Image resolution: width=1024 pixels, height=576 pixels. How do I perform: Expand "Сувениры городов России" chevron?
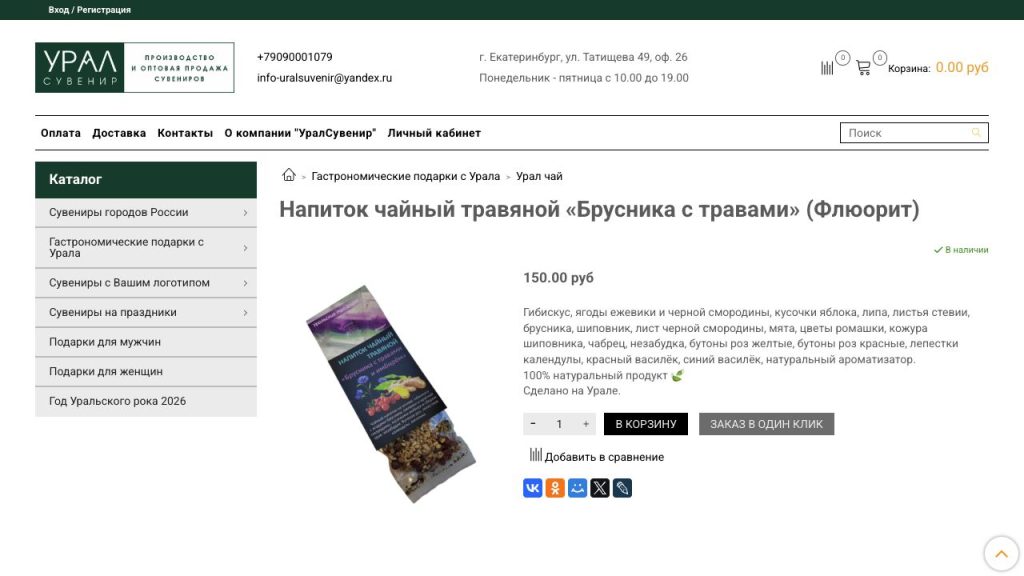[x=246, y=212]
